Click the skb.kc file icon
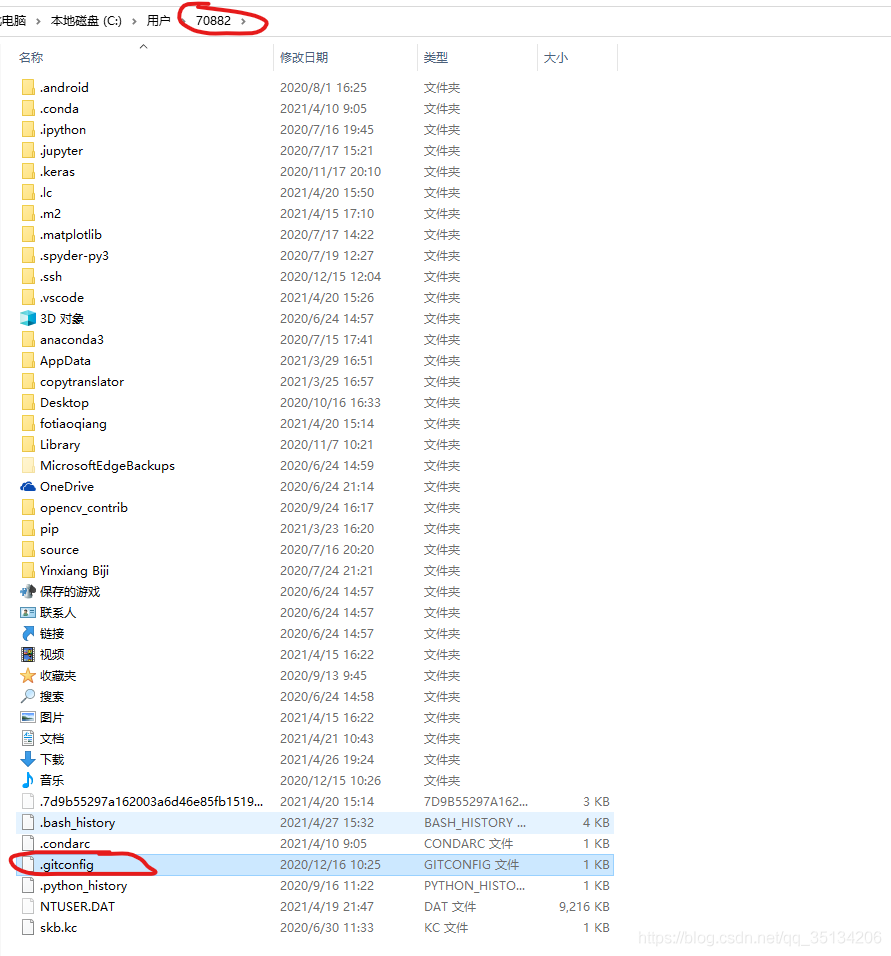This screenshot has height=956, width=891. [28, 927]
